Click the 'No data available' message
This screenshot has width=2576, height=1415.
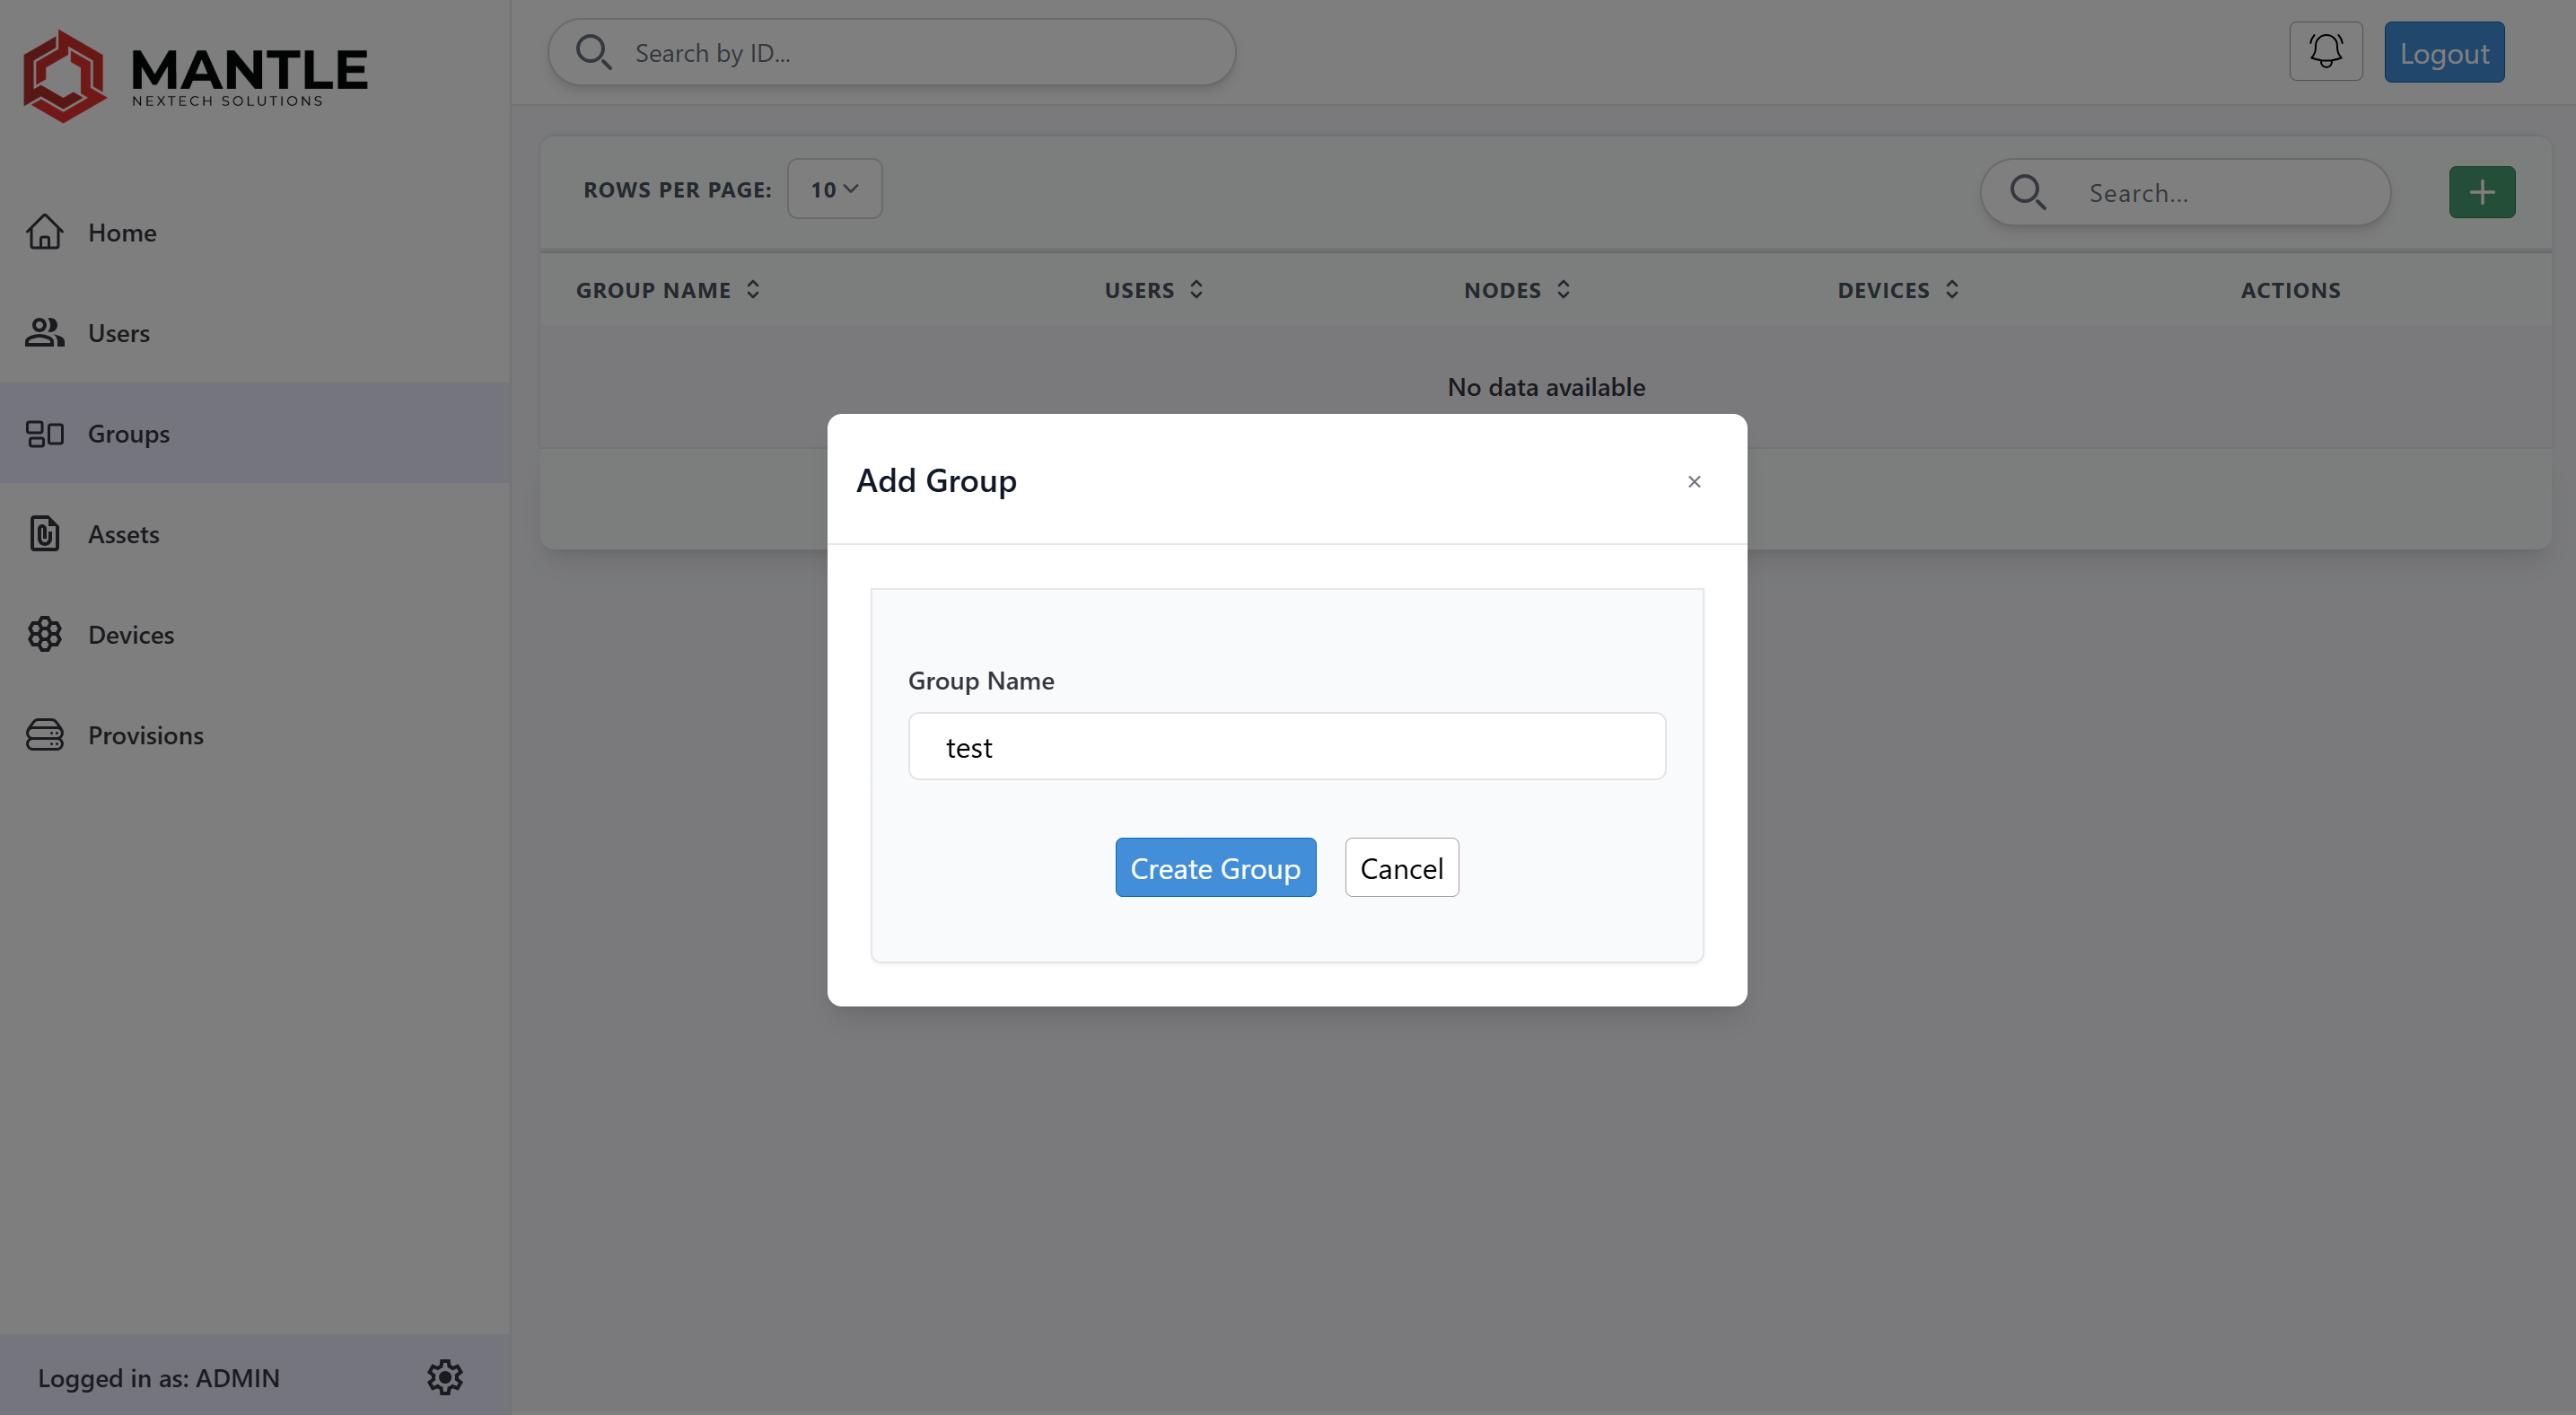pyautogui.click(x=1546, y=387)
